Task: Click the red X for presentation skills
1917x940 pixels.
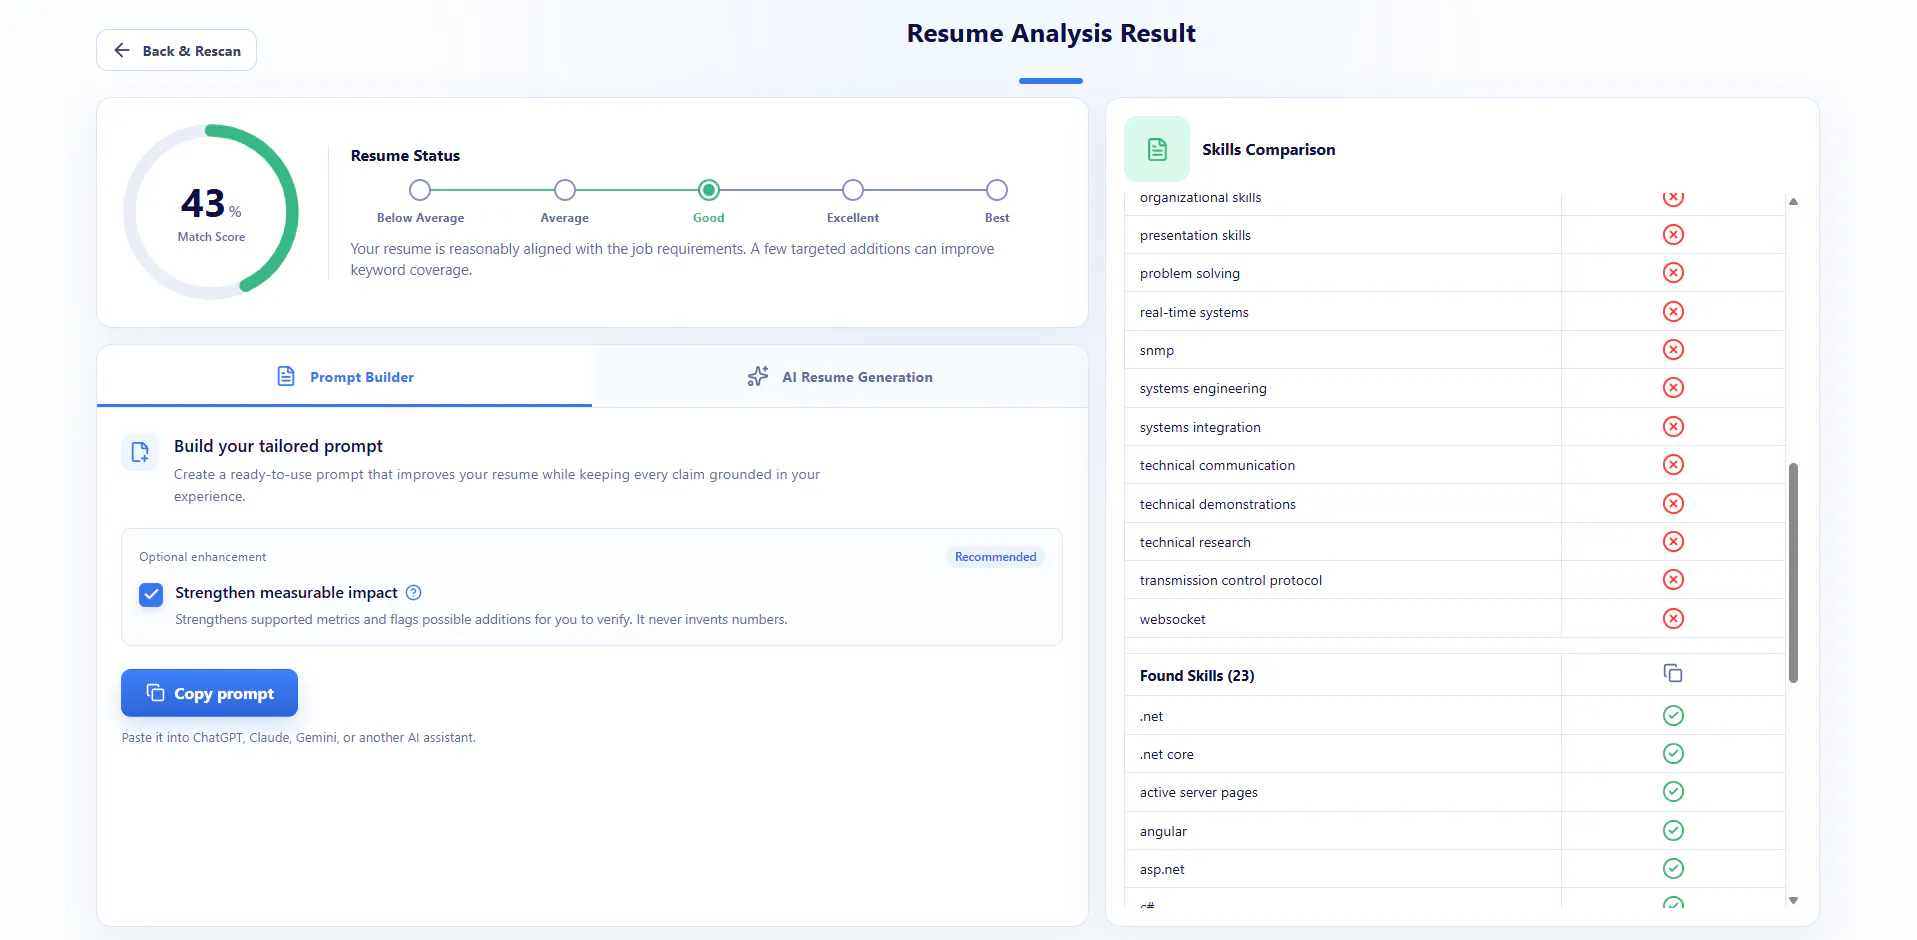Action: pyautogui.click(x=1673, y=235)
